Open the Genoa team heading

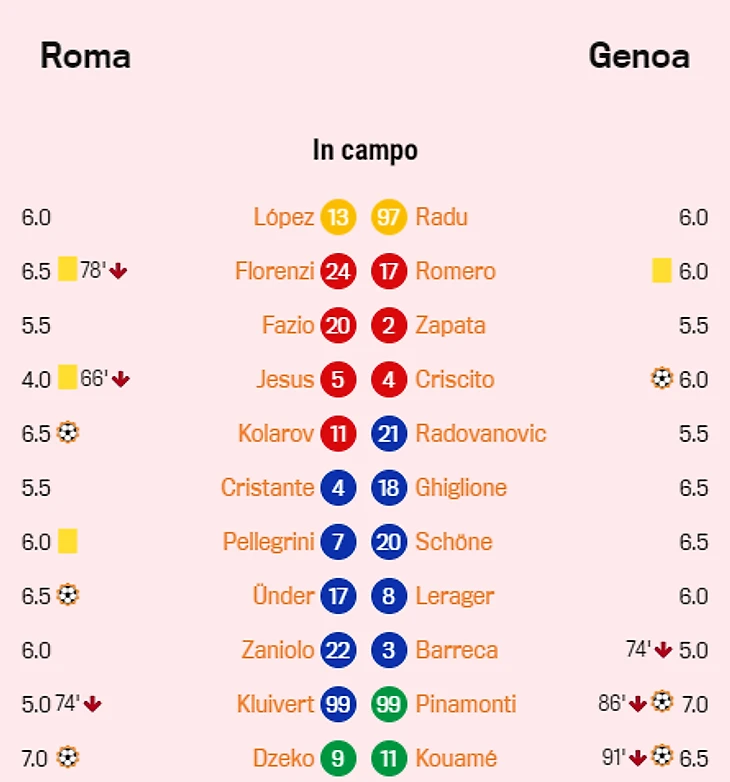pos(639,56)
